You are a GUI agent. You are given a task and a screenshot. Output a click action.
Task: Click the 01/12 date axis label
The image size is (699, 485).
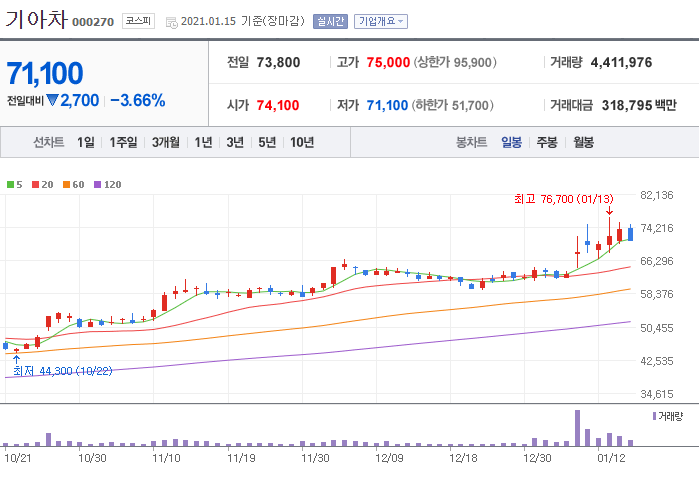(611, 458)
